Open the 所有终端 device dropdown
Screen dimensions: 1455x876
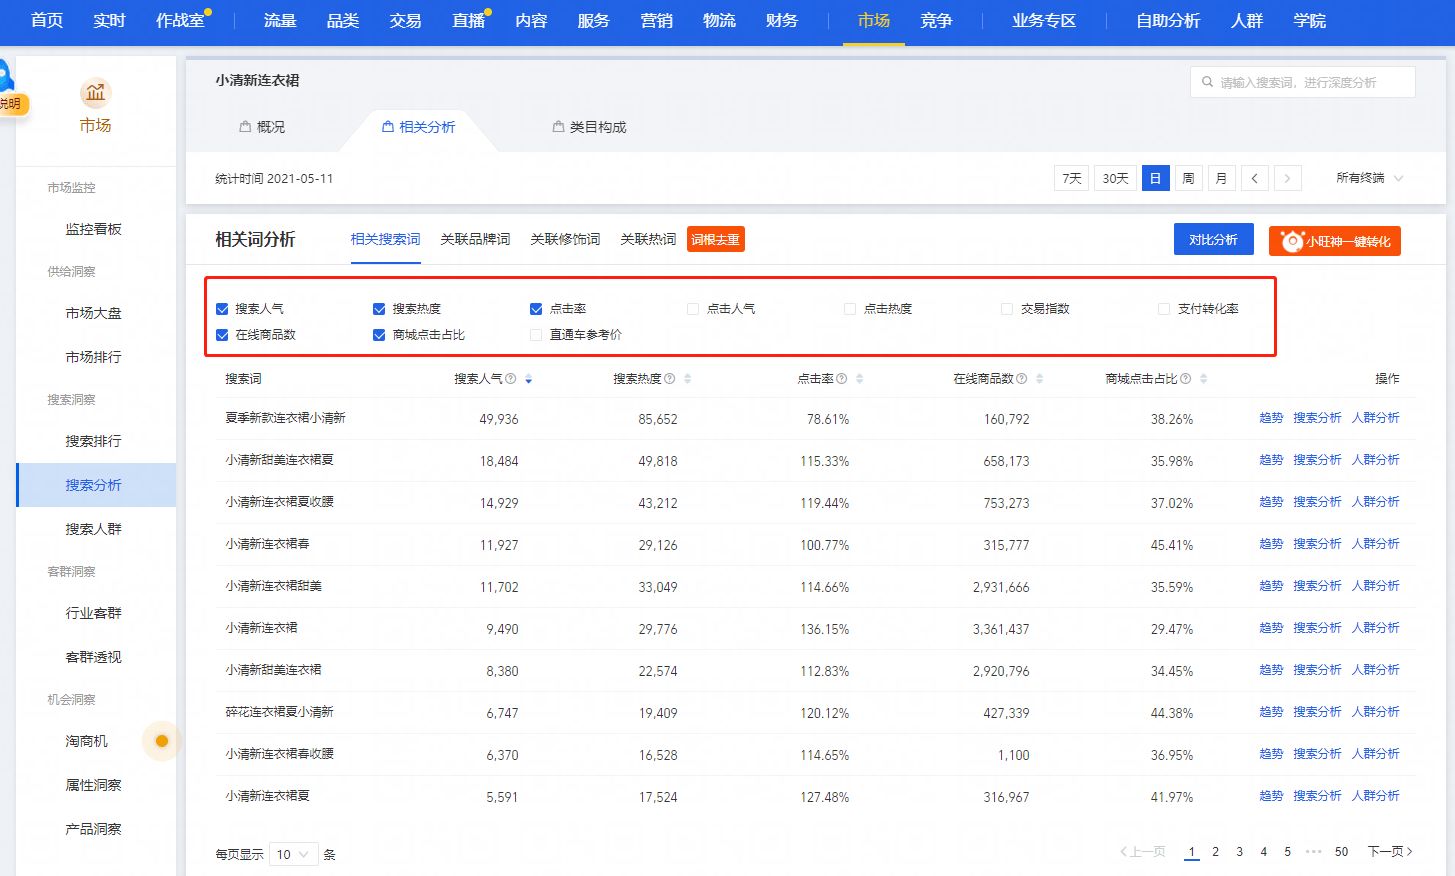point(1369,178)
